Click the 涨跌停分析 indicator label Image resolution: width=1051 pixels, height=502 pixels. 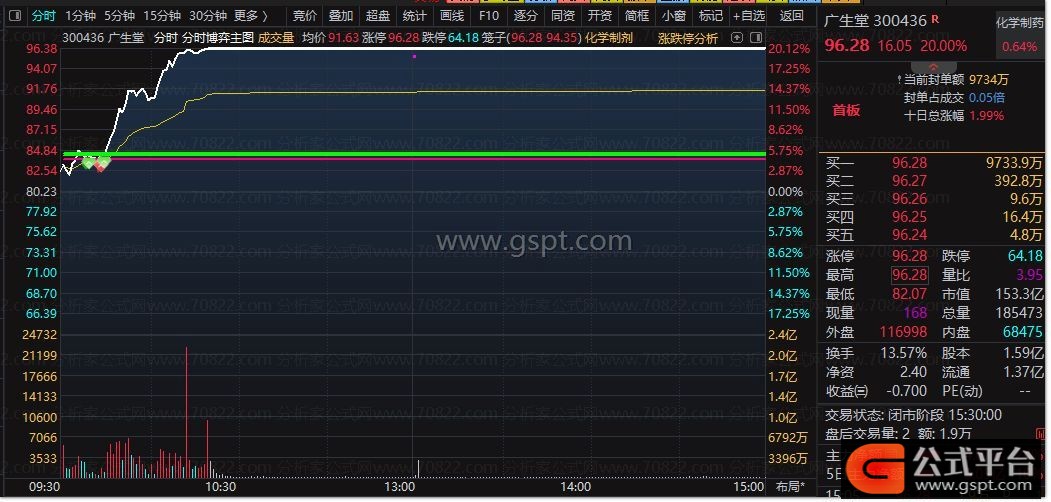coord(686,38)
